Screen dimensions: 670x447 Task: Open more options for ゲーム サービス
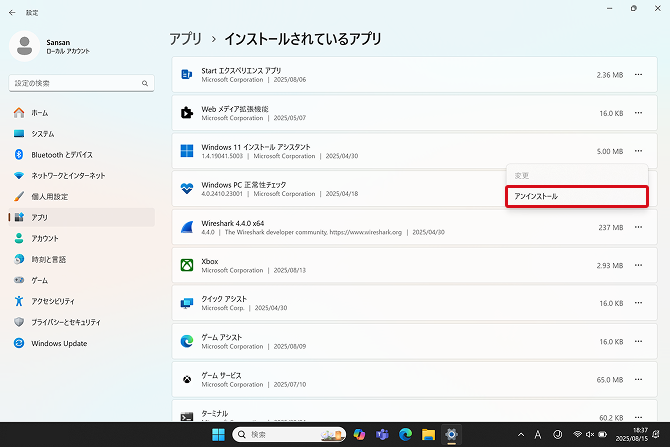(x=638, y=380)
